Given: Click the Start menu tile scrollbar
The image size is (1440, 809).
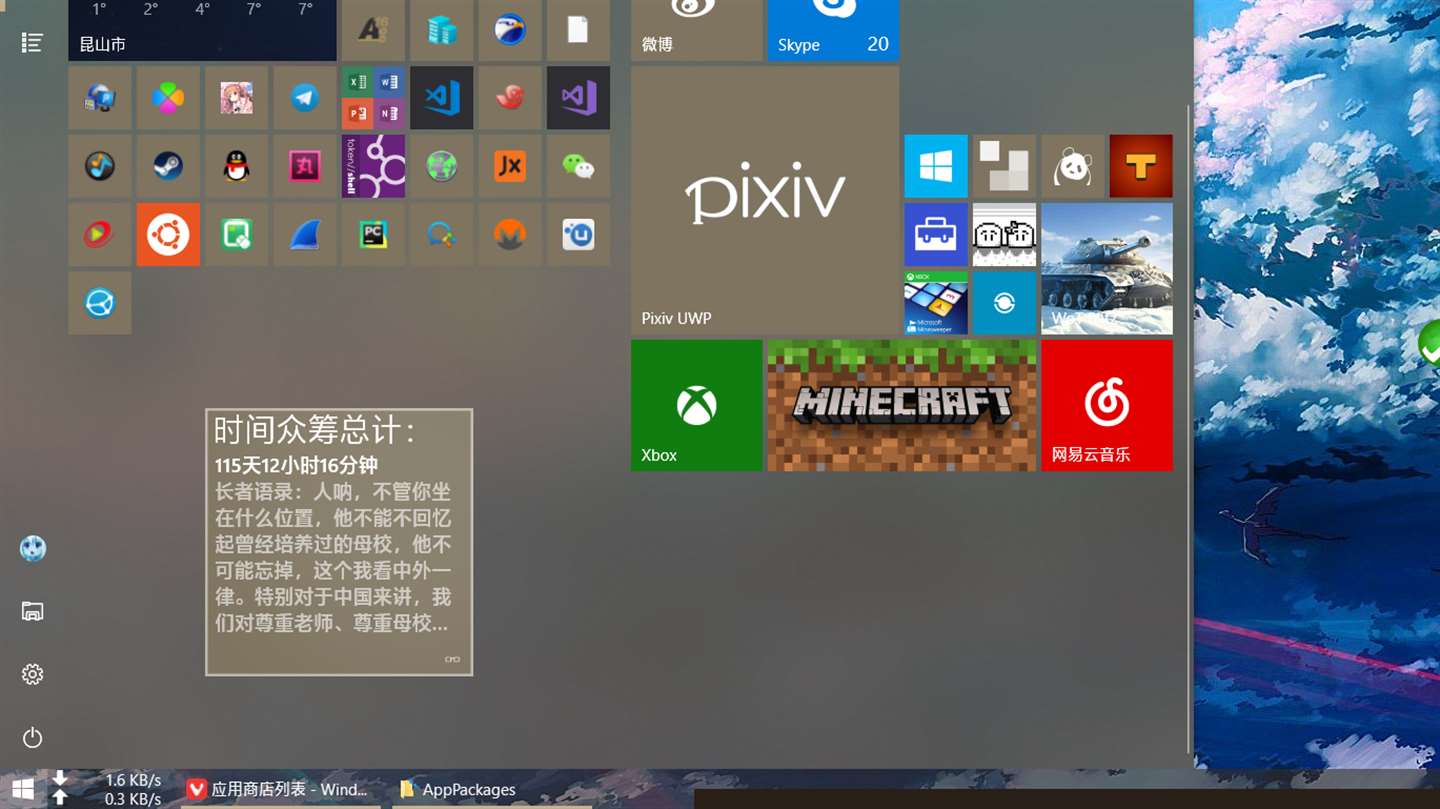Looking at the screenshot, I should tap(1188, 428).
